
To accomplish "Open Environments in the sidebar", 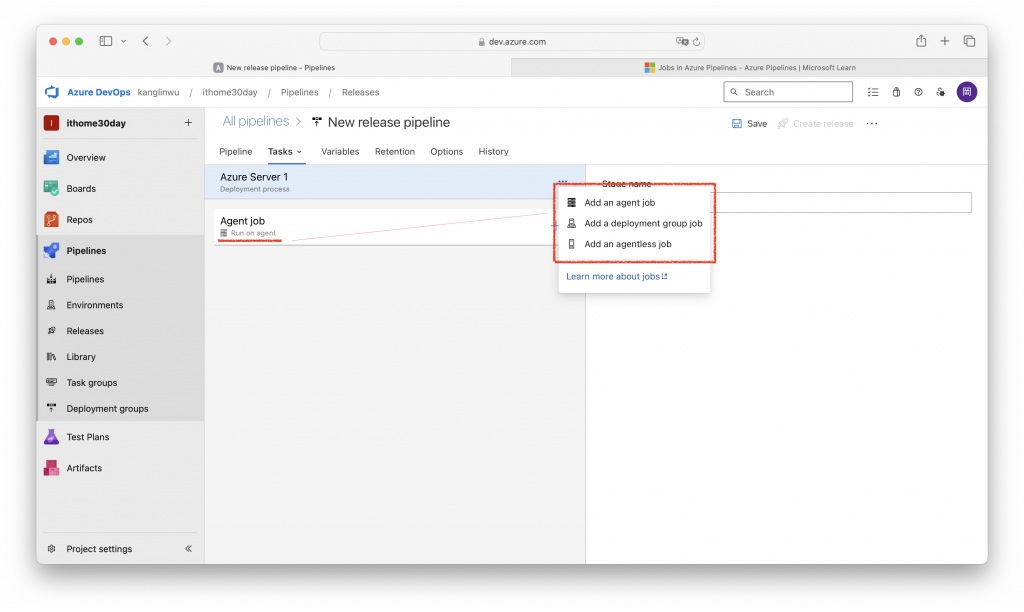I will click(94, 305).
